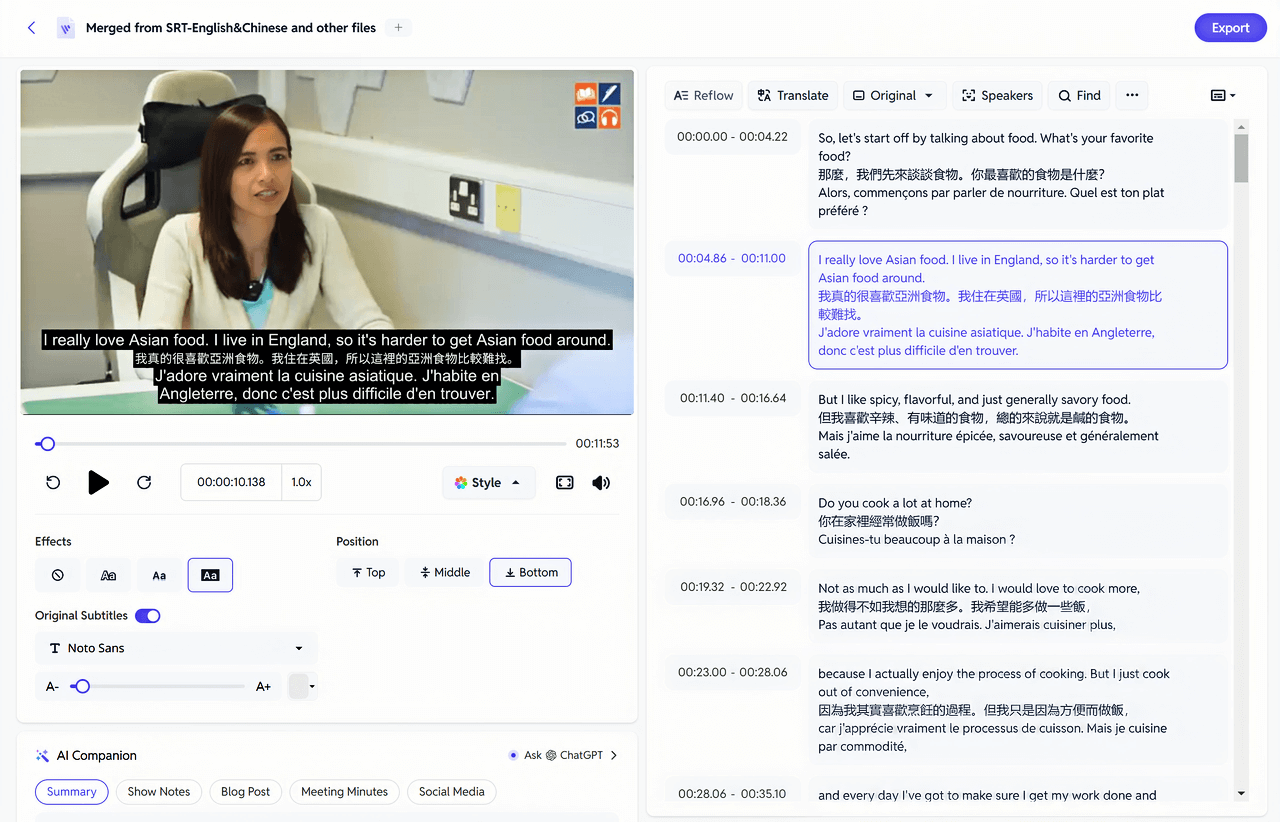The height and width of the screenshot is (822, 1280).
Task: Click the font size slider handle
Action: coord(83,686)
